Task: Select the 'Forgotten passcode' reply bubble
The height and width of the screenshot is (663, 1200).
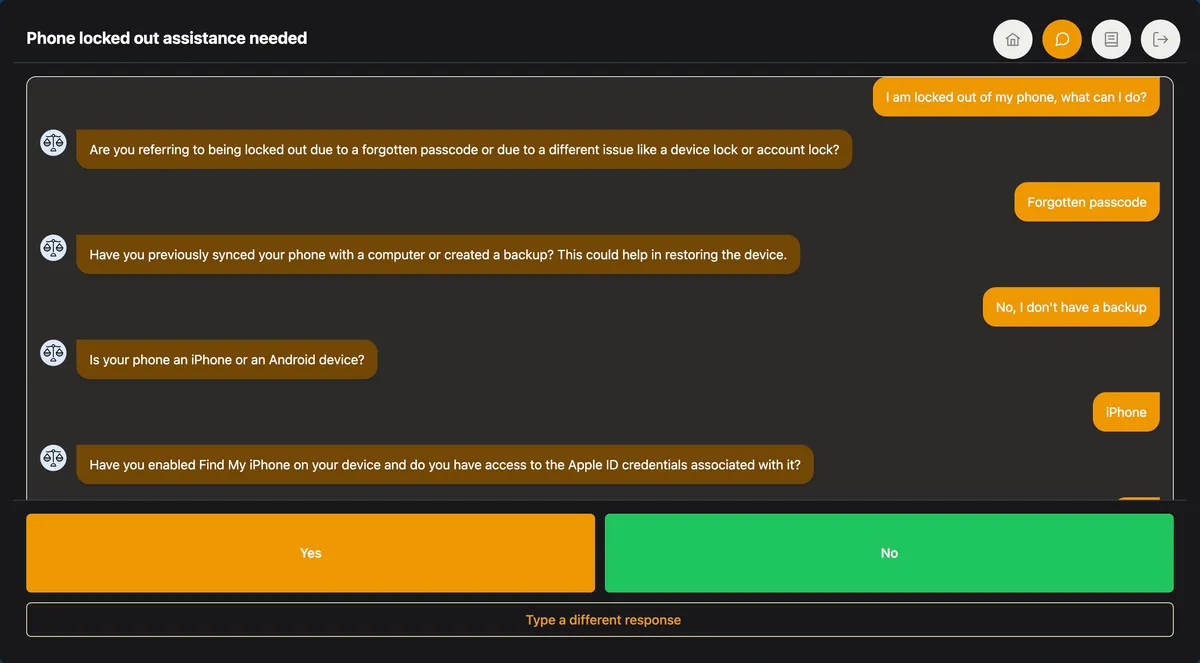Action: (x=1086, y=202)
